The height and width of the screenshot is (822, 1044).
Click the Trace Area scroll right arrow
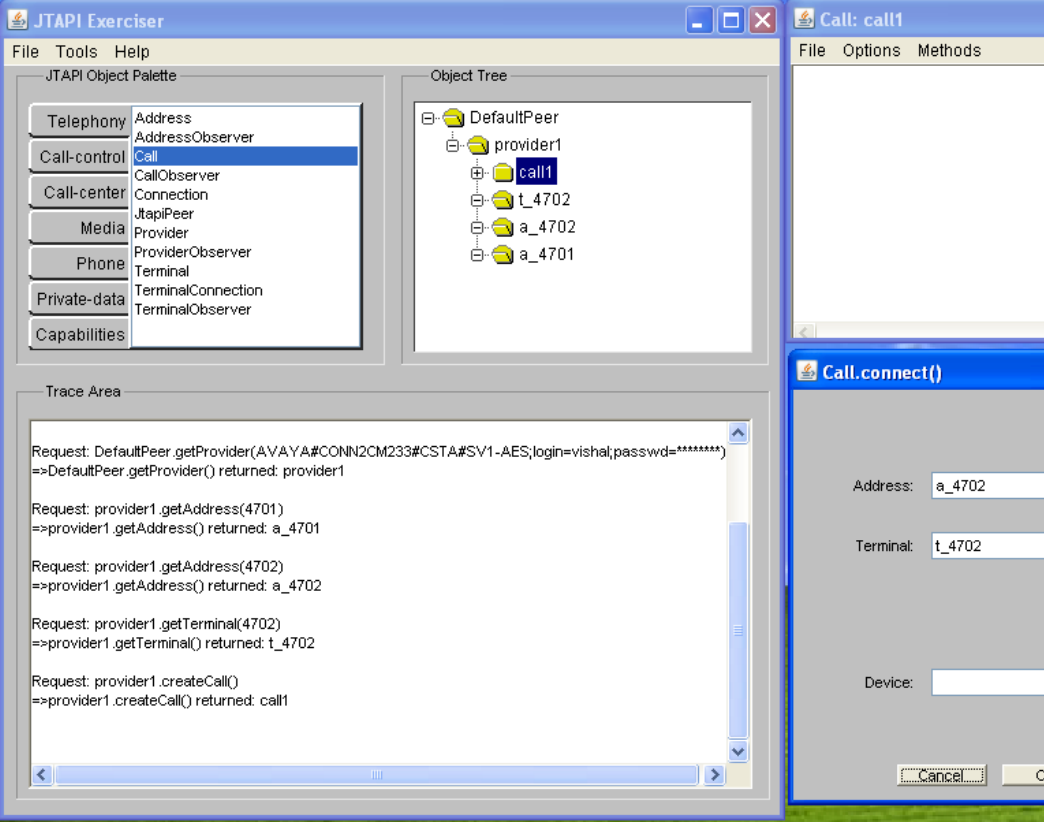point(715,775)
